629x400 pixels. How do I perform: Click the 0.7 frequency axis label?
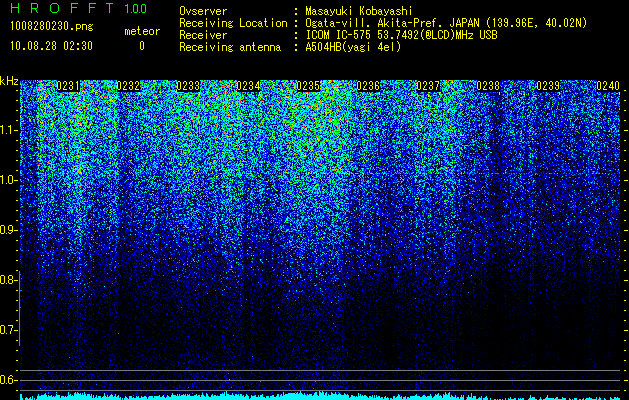coord(8,330)
